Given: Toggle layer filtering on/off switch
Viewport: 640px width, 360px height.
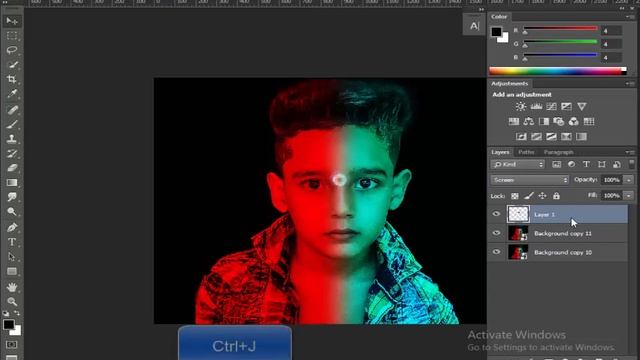Looking at the screenshot, I should (x=631, y=164).
